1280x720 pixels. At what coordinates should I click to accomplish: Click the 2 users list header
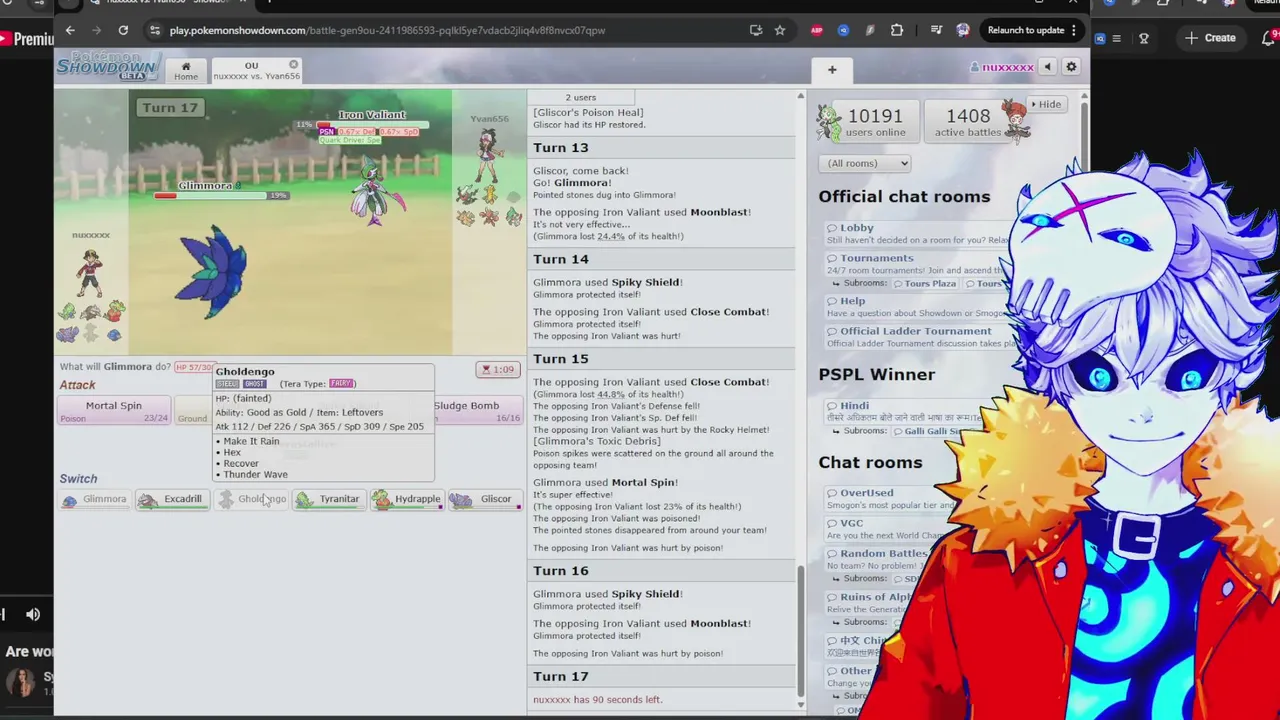click(x=580, y=97)
